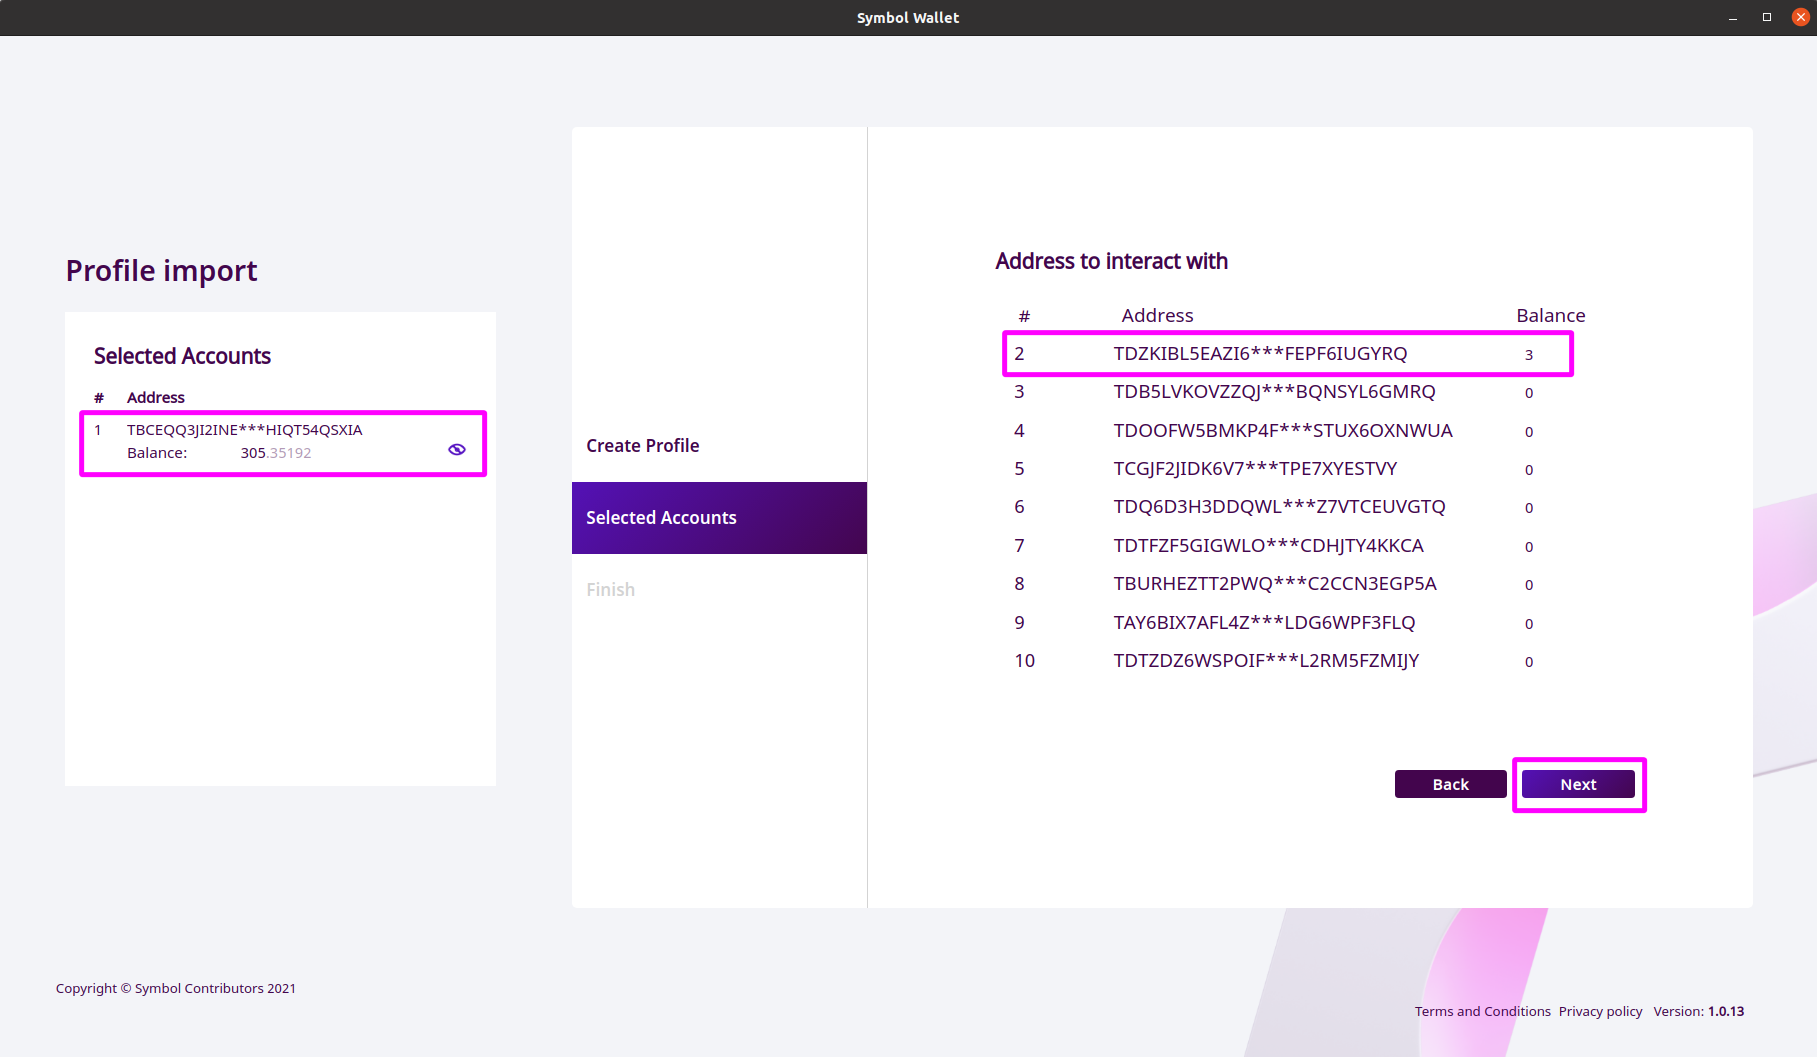The height and width of the screenshot is (1057, 1817).
Task: Close the Symbol Wallet window
Action: (x=1801, y=18)
